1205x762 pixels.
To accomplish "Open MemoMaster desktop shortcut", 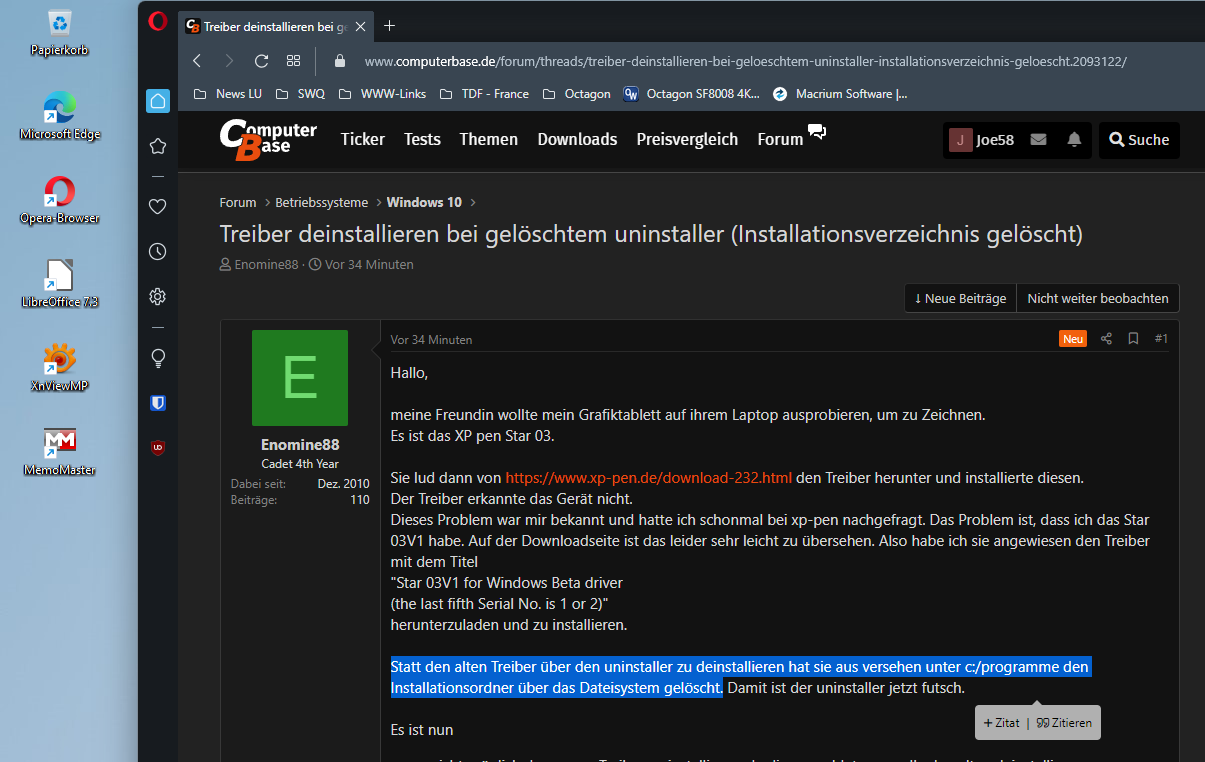I will coord(60,452).
